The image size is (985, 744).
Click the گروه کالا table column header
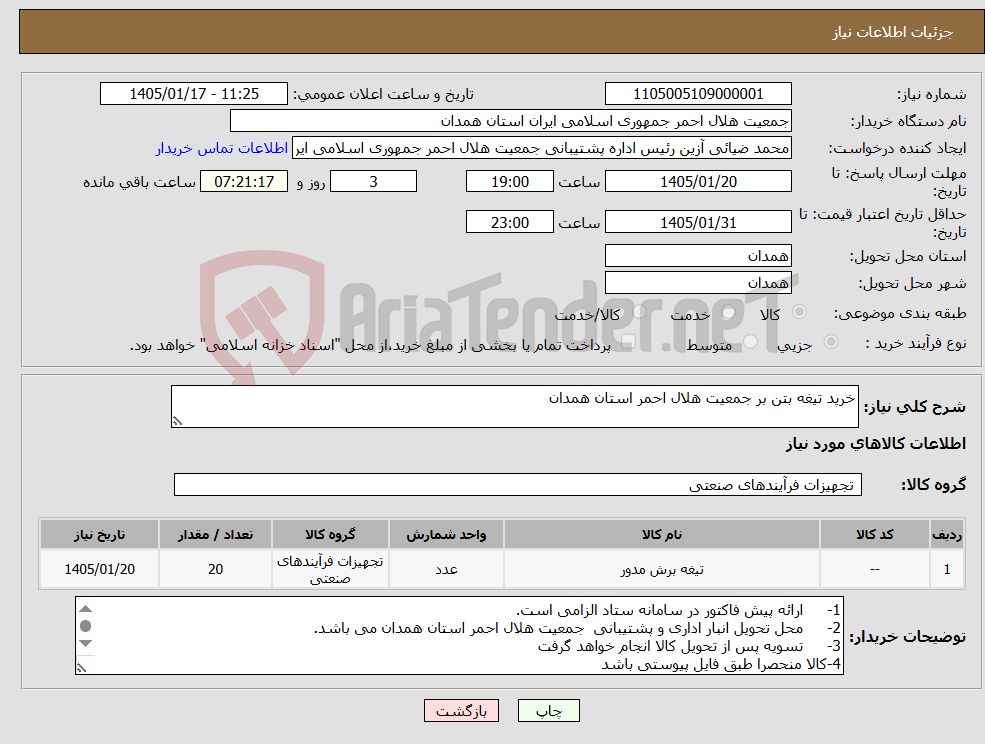pos(330,534)
